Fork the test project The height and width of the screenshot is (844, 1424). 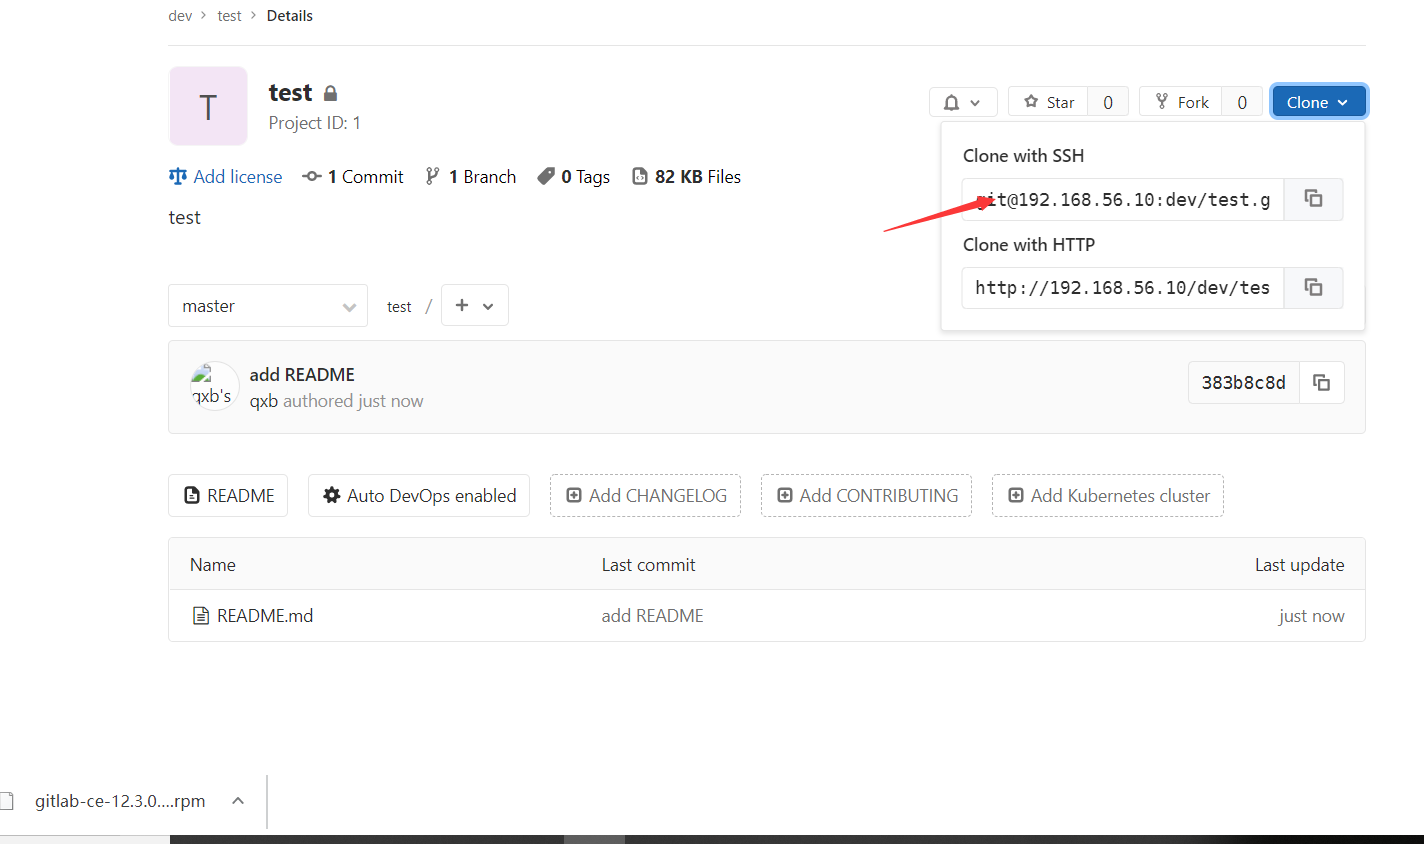[1181, 102]
